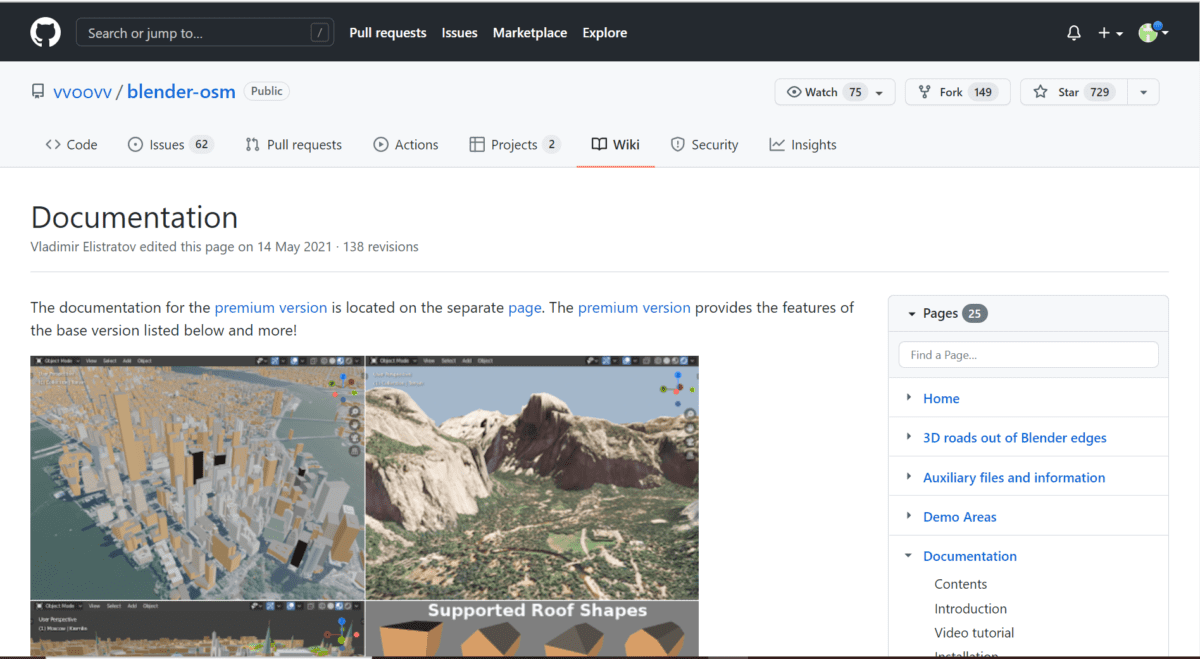Open the notifications bell

click(x=1074, y=33)
